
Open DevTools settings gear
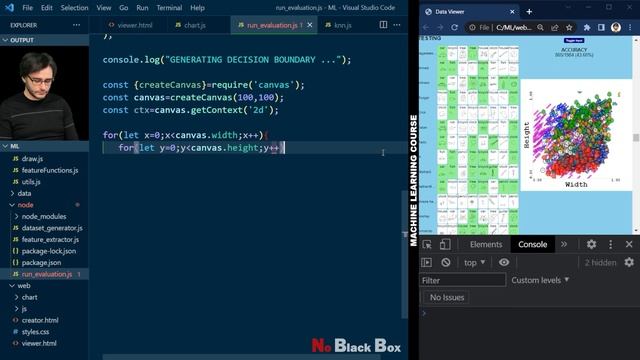coord(591,244)
